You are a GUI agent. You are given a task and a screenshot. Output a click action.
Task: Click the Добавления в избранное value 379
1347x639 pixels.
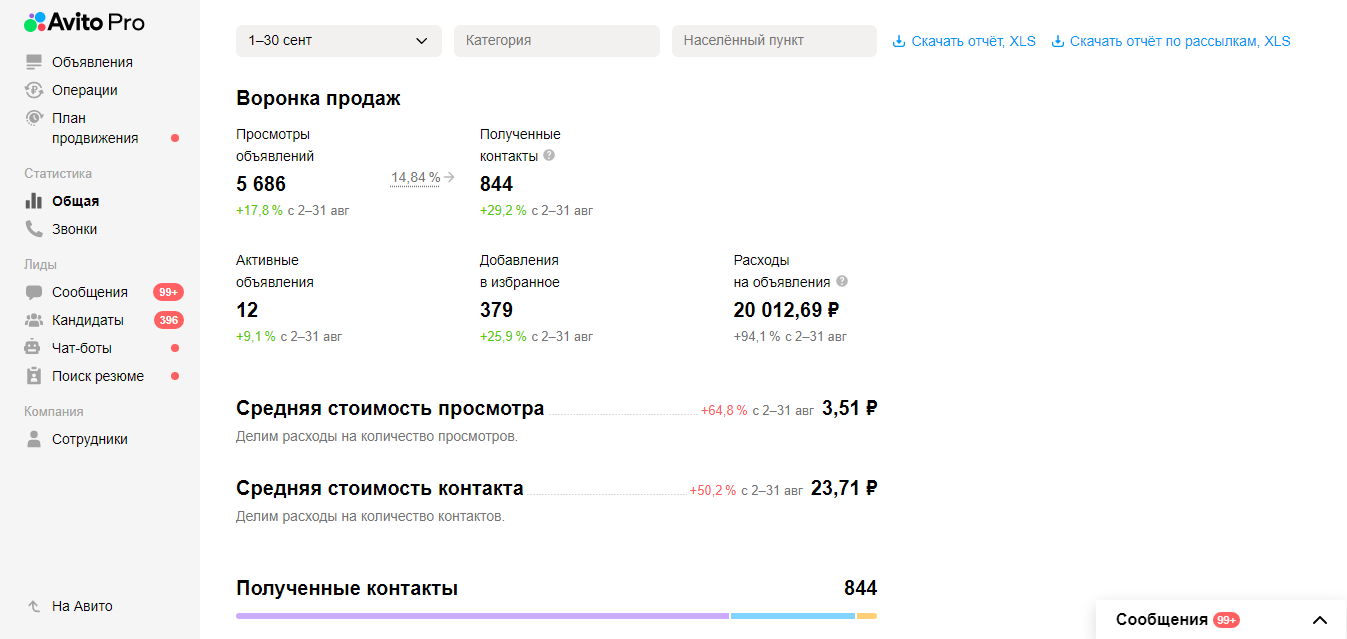tap(496, 310)
